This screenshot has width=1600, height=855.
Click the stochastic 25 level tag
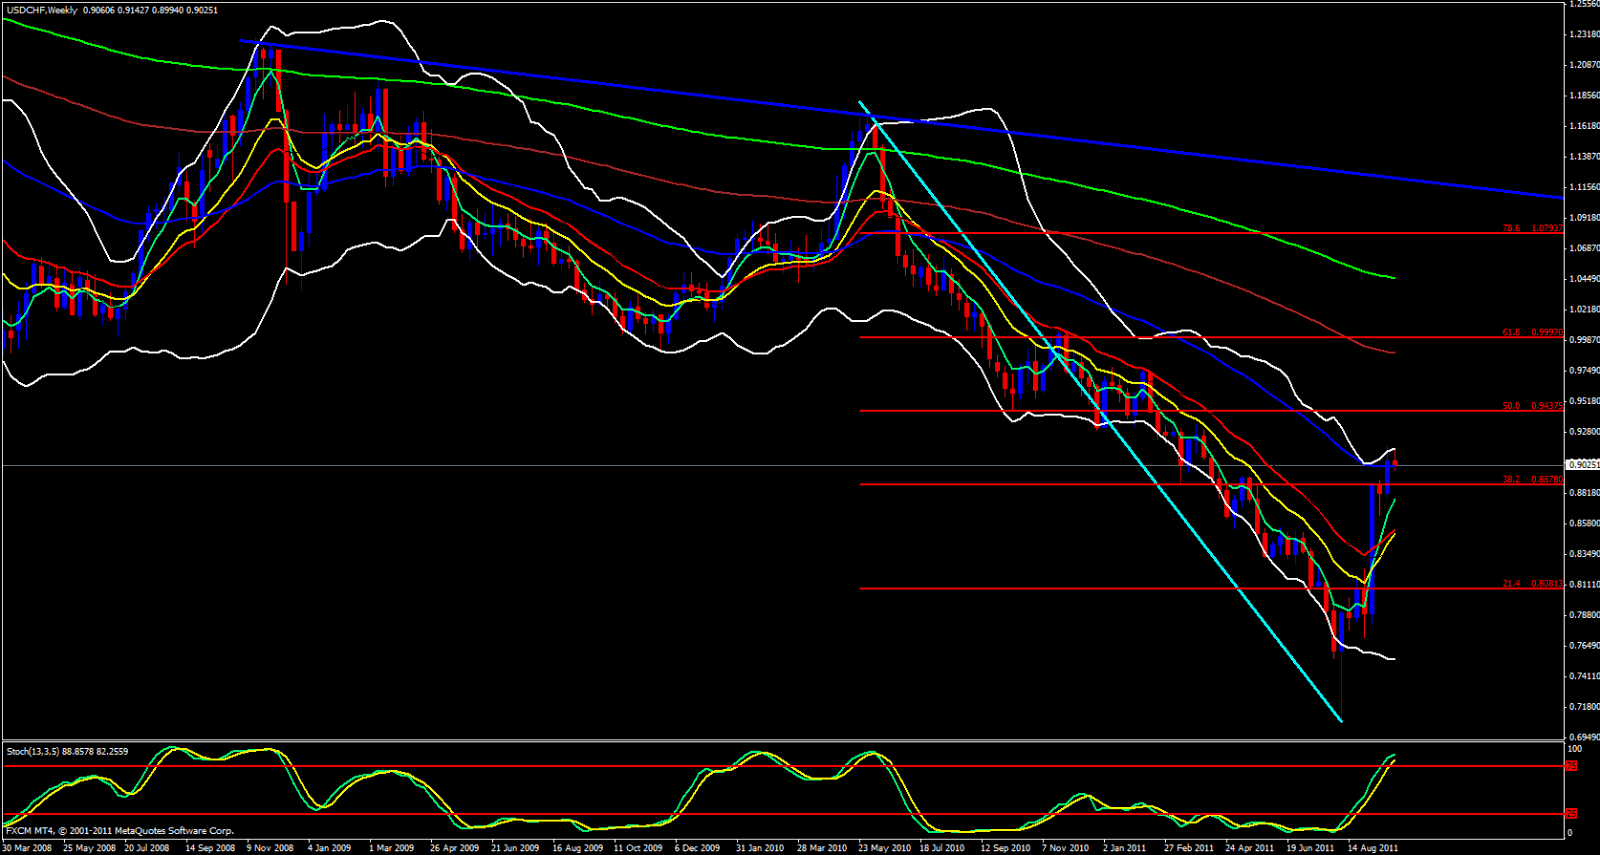pos(1571,814)
